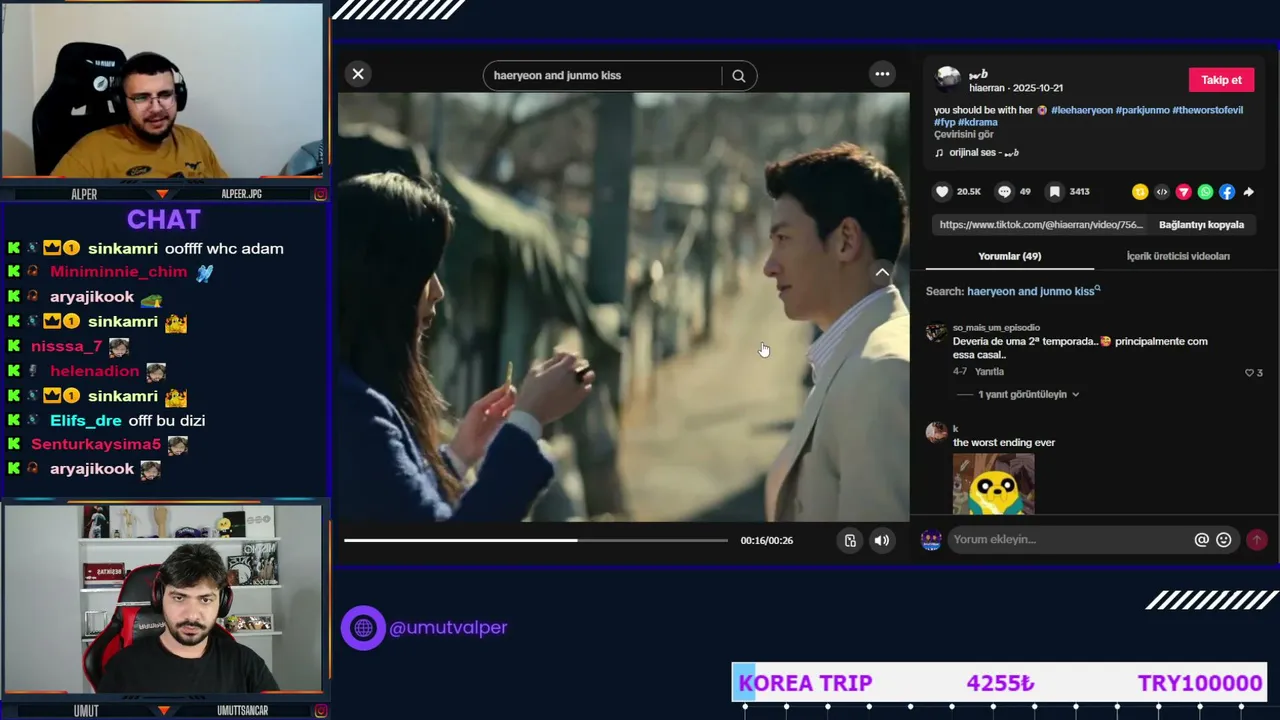Switch to 'Yorumlar (49)' tab
This screenshot has height=720, width=1280.
(1009, 257)
